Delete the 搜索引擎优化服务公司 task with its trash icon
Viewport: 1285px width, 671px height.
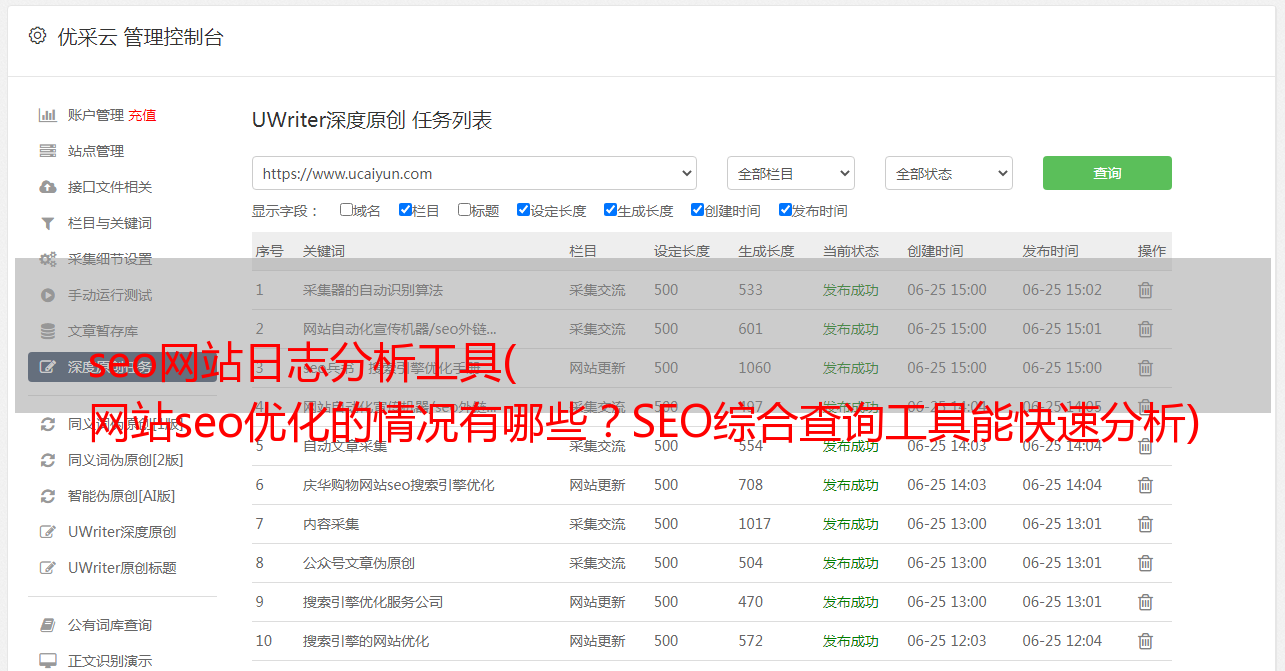[x=1145, y=602]
